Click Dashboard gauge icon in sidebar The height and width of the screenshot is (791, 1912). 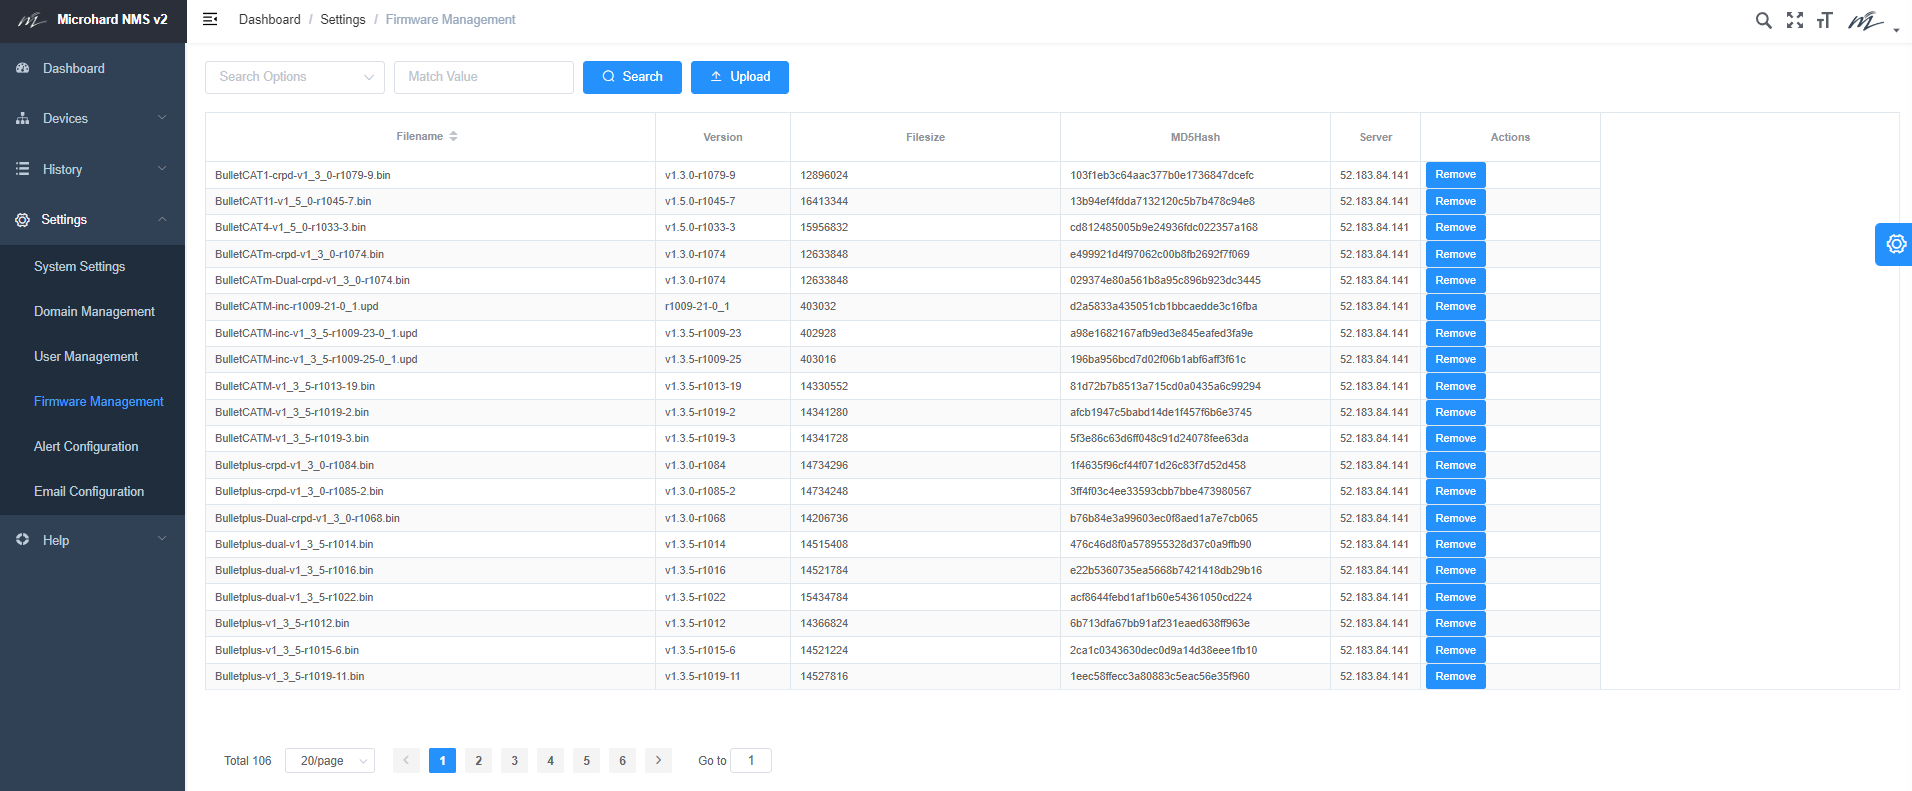click(x=23, y=68)
